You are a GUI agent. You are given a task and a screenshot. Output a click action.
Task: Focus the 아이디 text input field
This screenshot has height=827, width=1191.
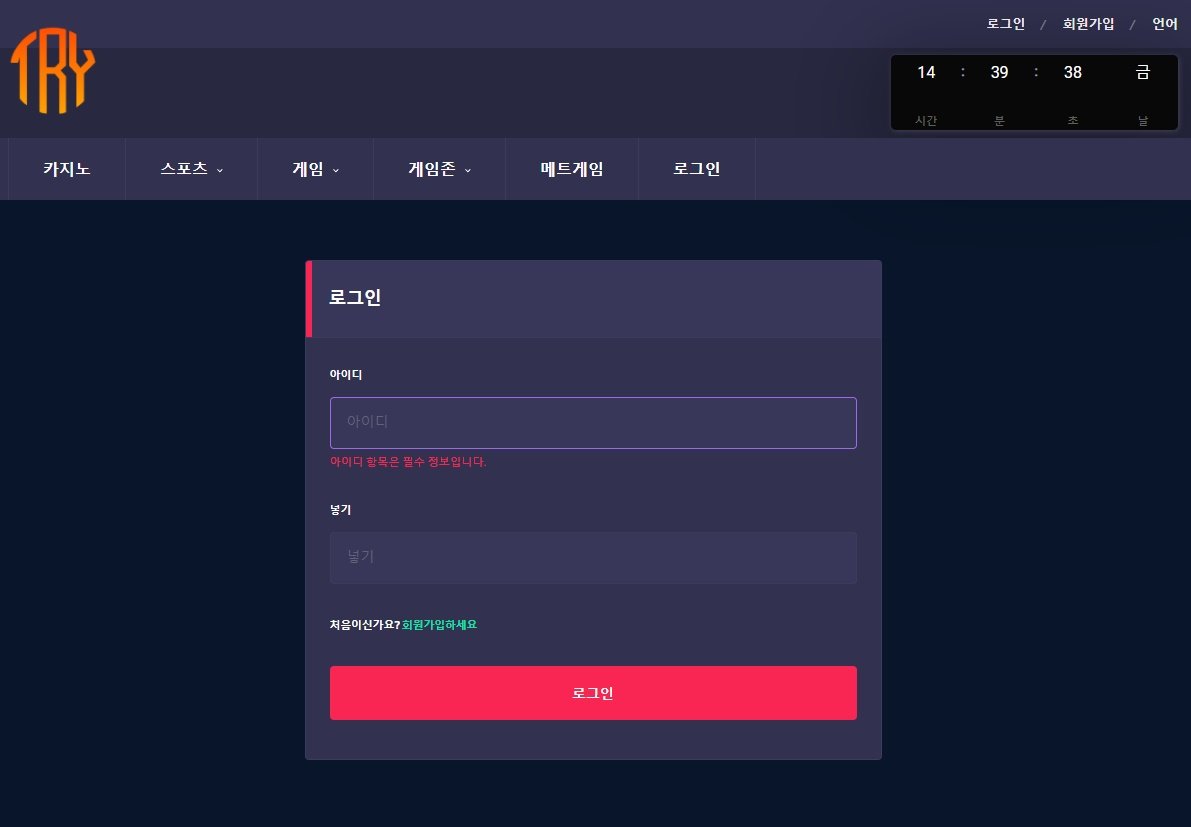tap(593, 423)
